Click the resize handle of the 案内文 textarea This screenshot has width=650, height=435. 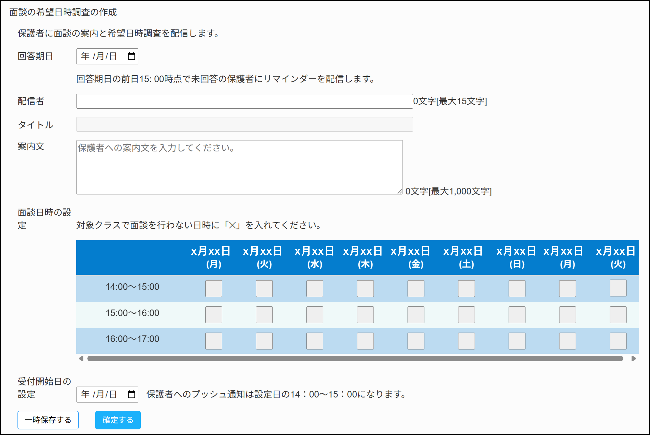[x=399, y=189]
